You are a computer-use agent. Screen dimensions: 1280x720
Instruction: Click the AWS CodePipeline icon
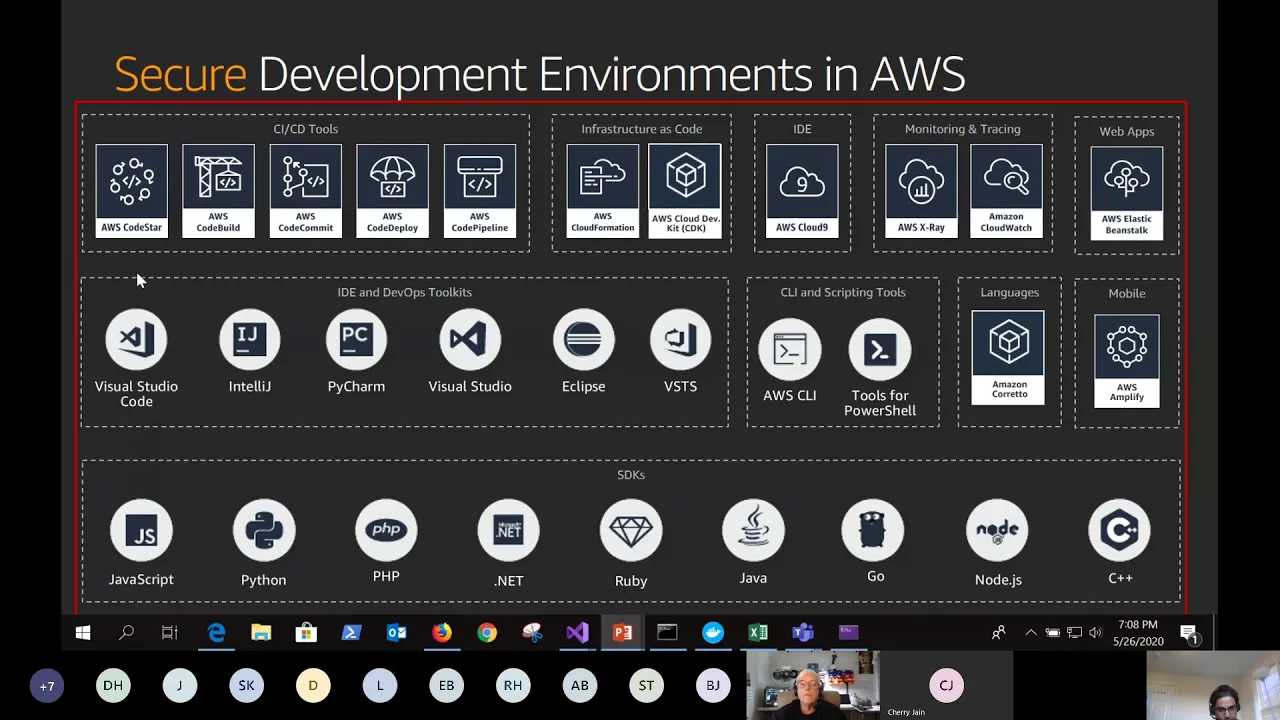click(x=480, y=191)
